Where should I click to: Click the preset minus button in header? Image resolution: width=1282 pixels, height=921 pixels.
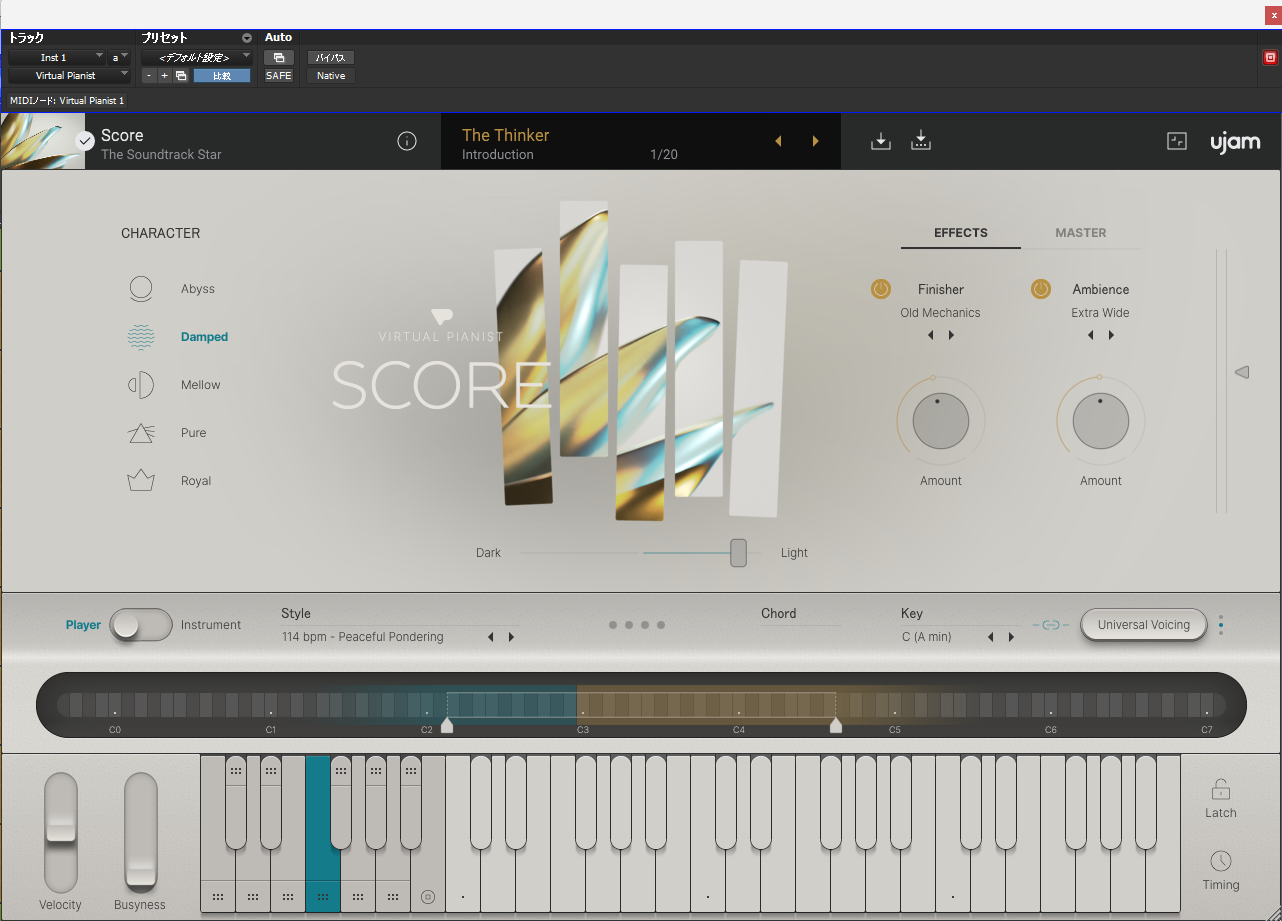pyautogui.click(x=149, y=76)
